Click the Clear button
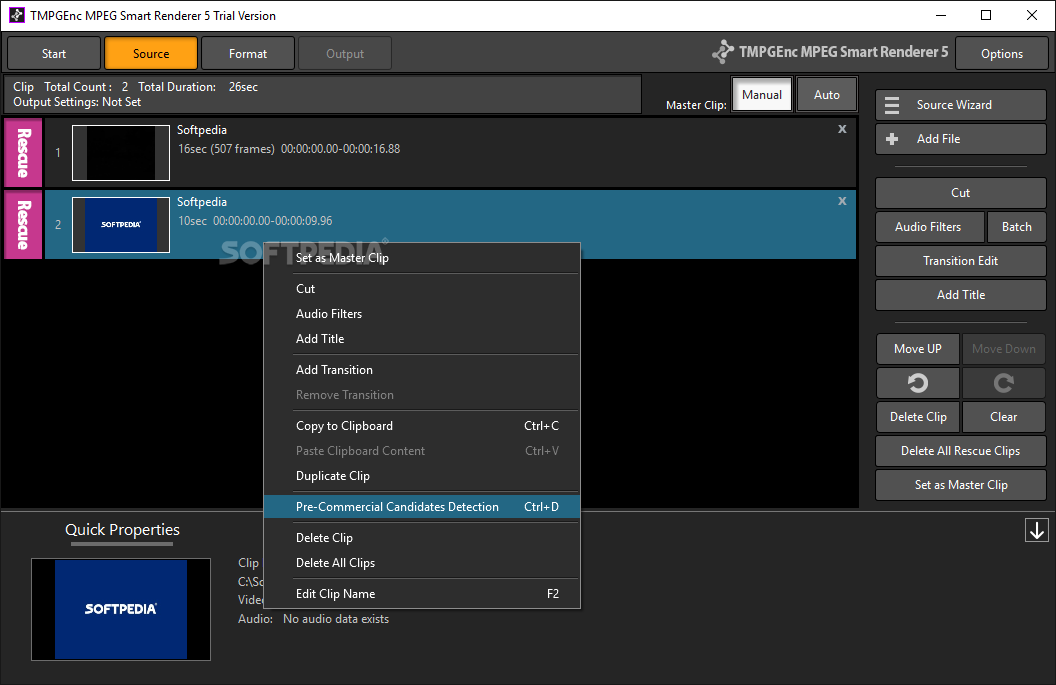This screenshot has width=1056, height=685. pyautogui.click(x=1003, y=417)
